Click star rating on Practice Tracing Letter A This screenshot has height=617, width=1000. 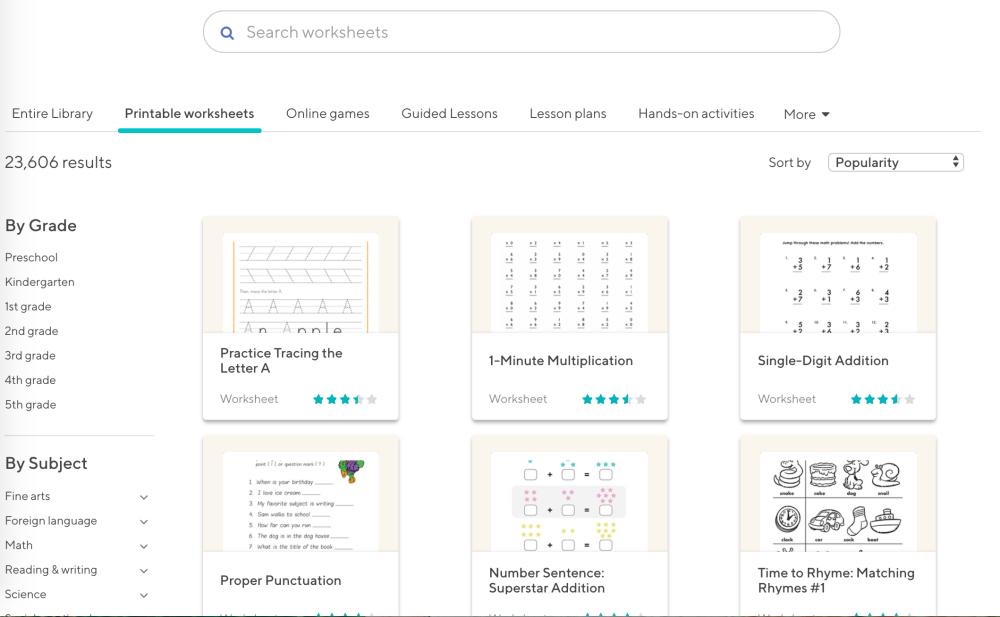[x=345, y=399]
